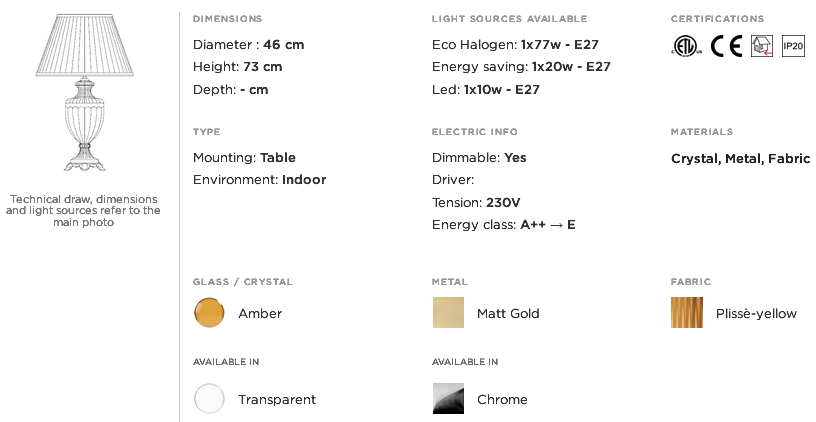The height and width of the screenshot is (422, 816).
Task: Click the Eco Halogen 1x77w light source
Action: pos(515,45)
